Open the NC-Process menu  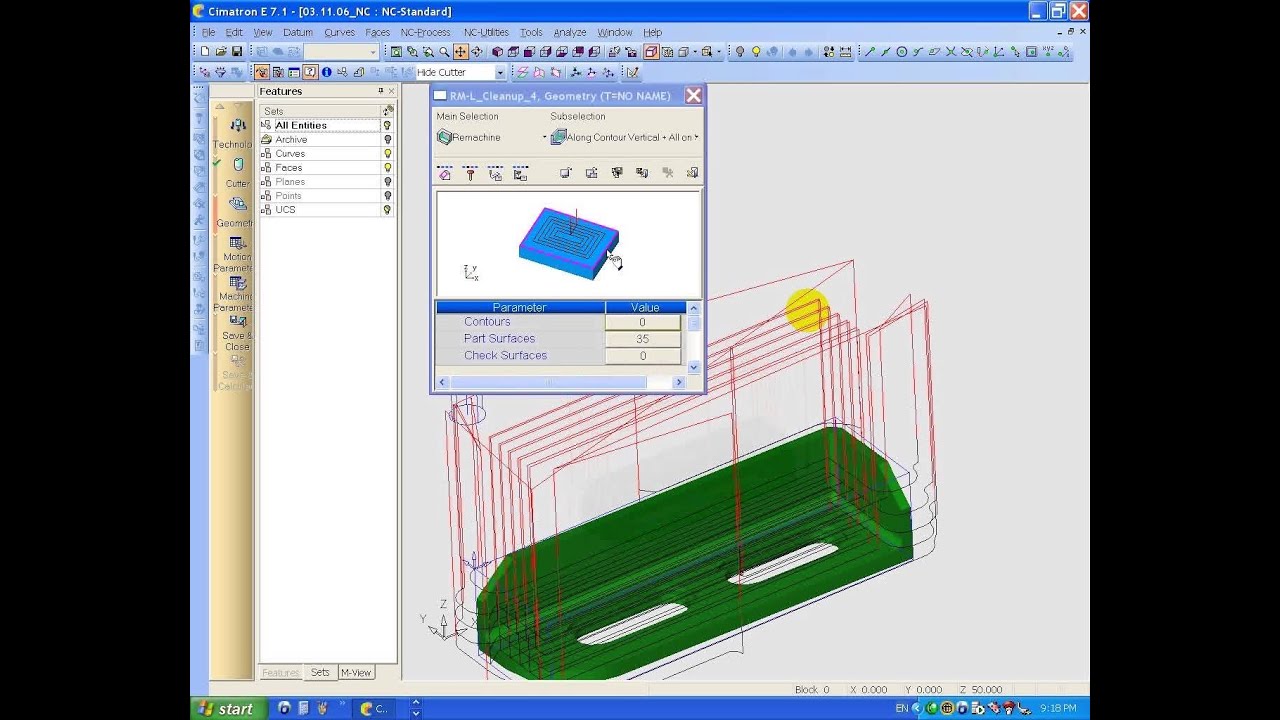[x=425, y=32]
